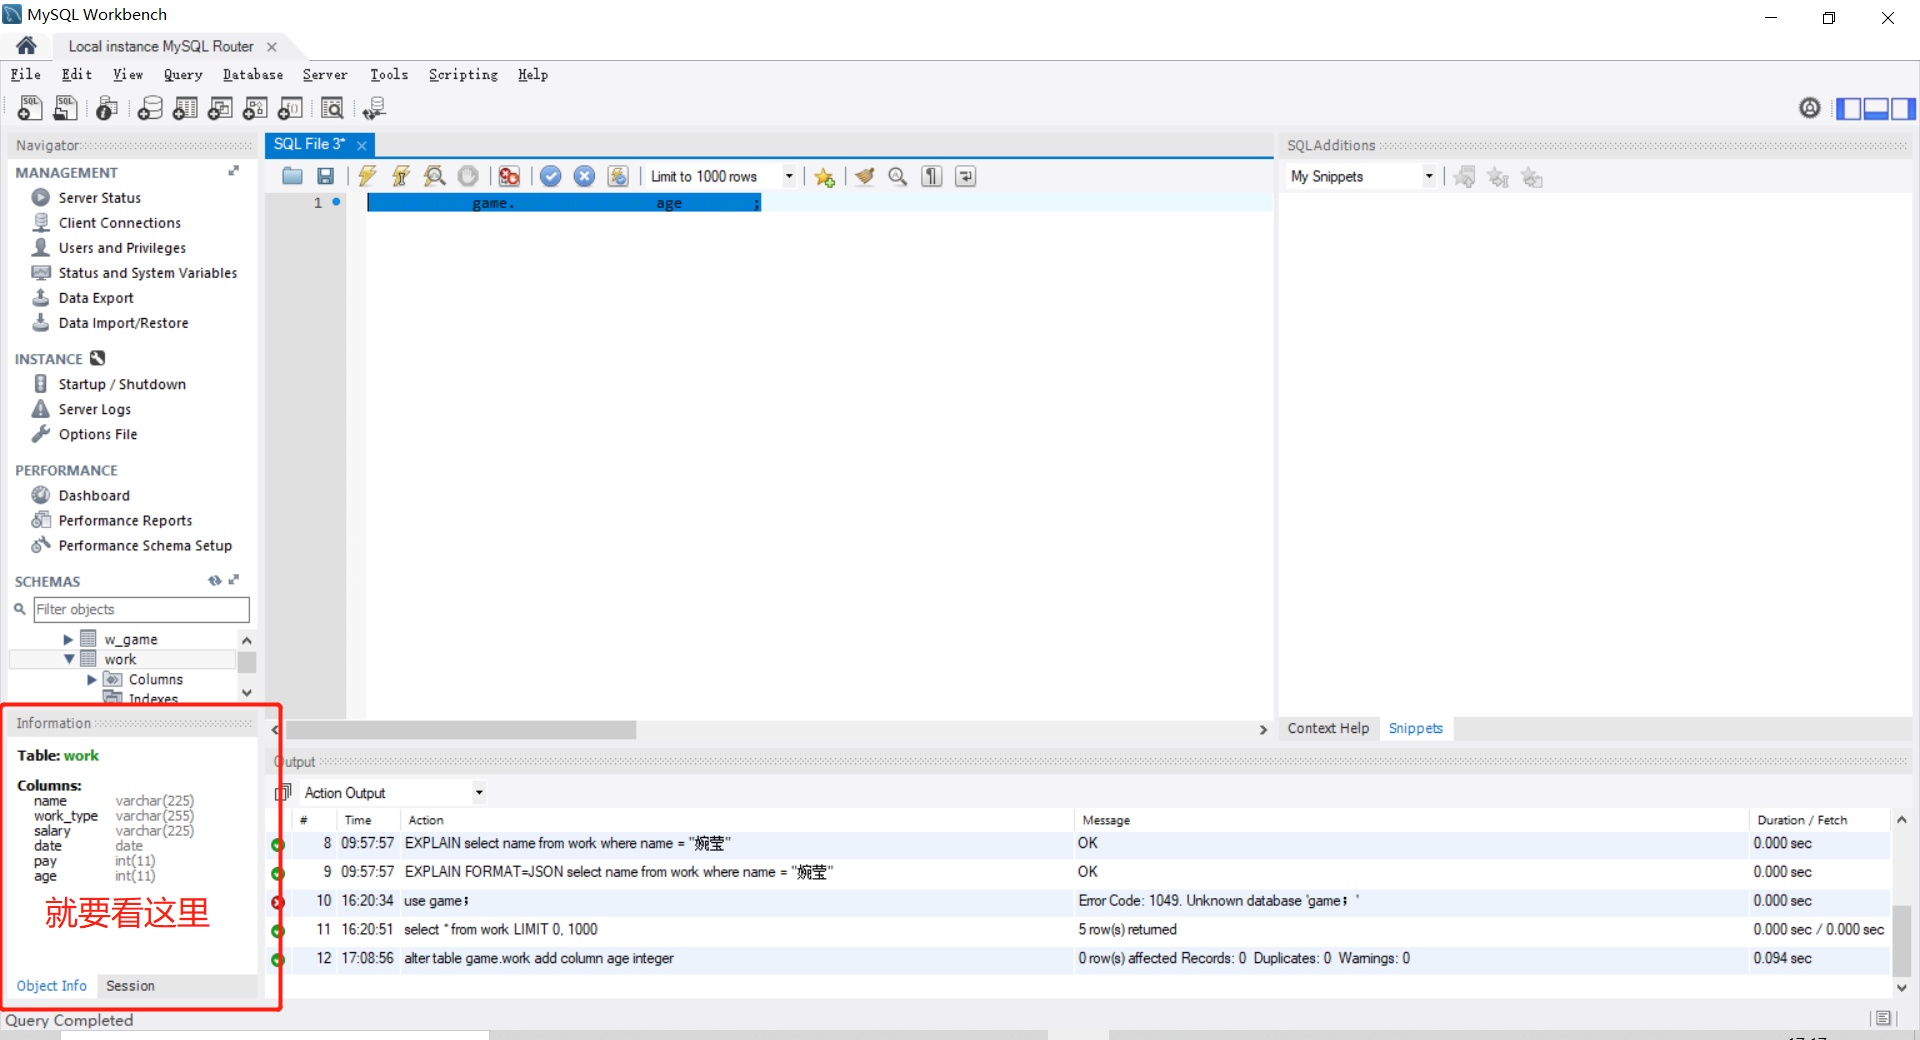Switch to the Context Help tab
Image resolution: width=1920 pixels, height=1040 pixels.
point(1328,728)
